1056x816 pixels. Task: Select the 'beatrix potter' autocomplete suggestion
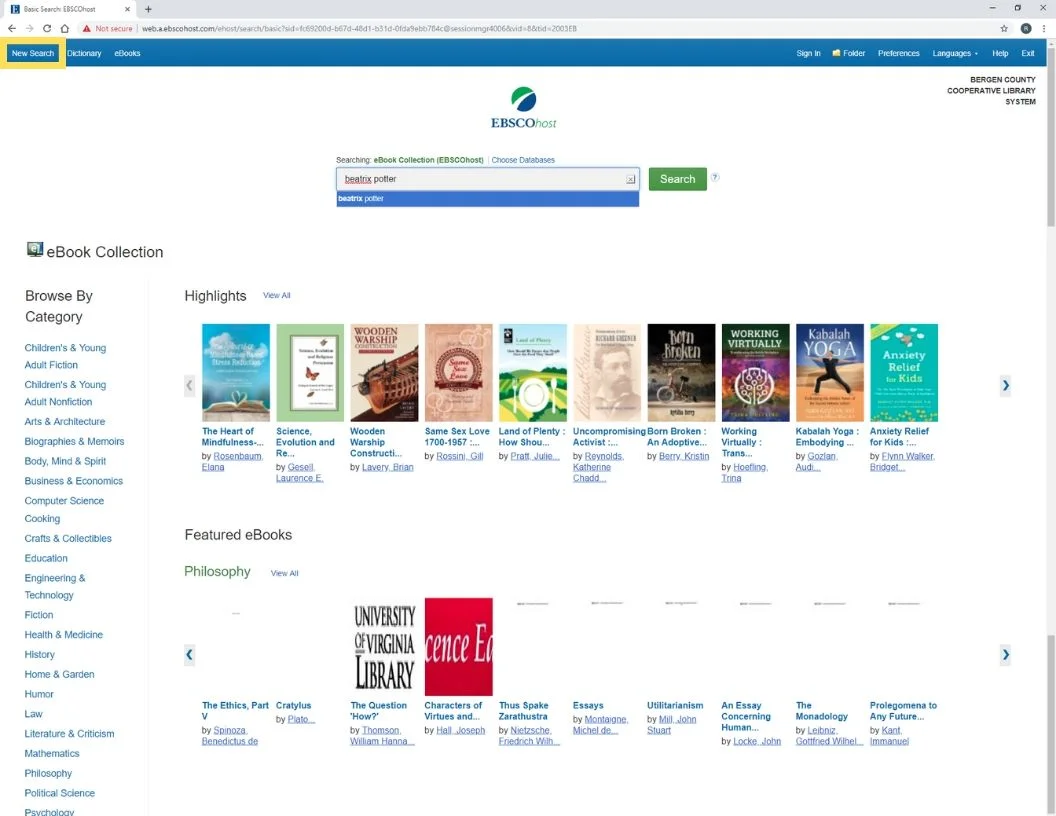point(488,199)
